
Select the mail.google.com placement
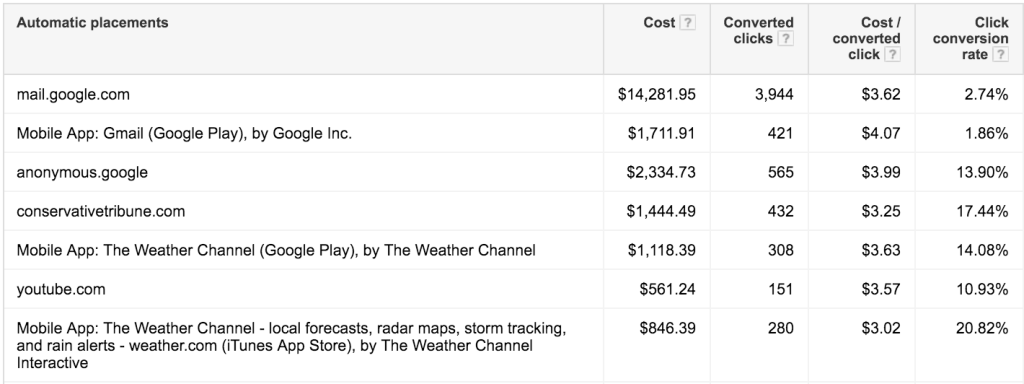coord(73,95)
